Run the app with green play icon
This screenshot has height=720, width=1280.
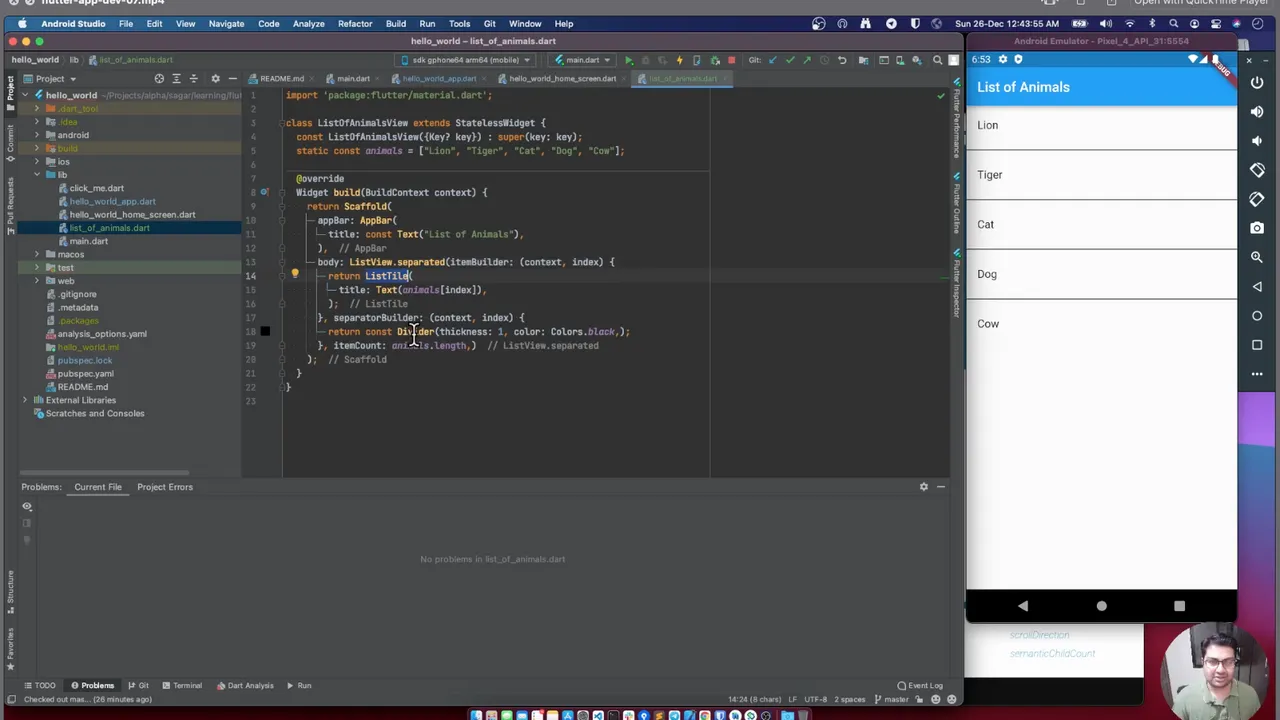click(x=628, y=60)
